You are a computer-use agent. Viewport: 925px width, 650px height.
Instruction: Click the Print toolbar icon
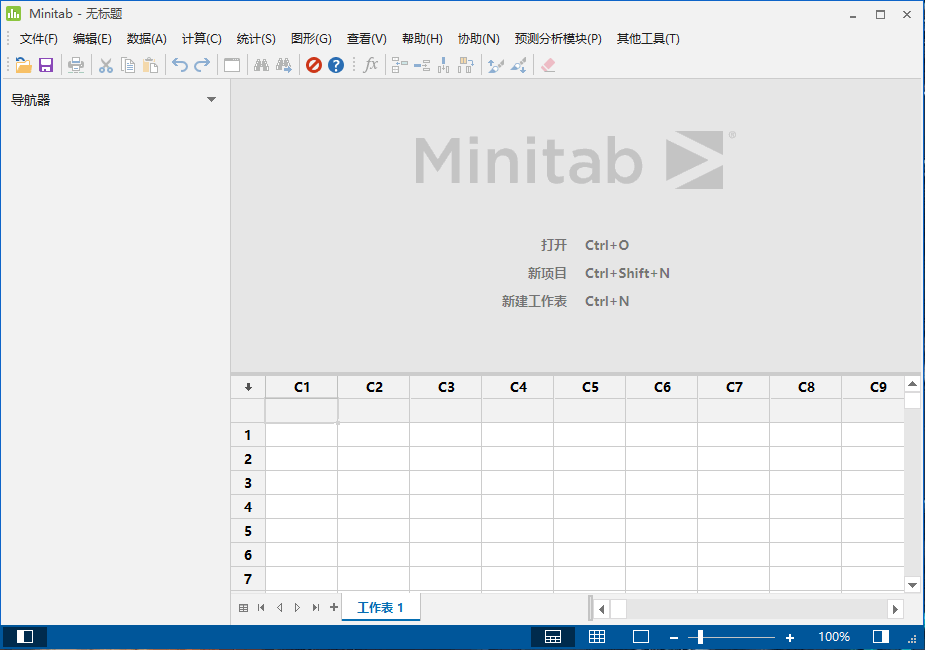click(76, 65)
